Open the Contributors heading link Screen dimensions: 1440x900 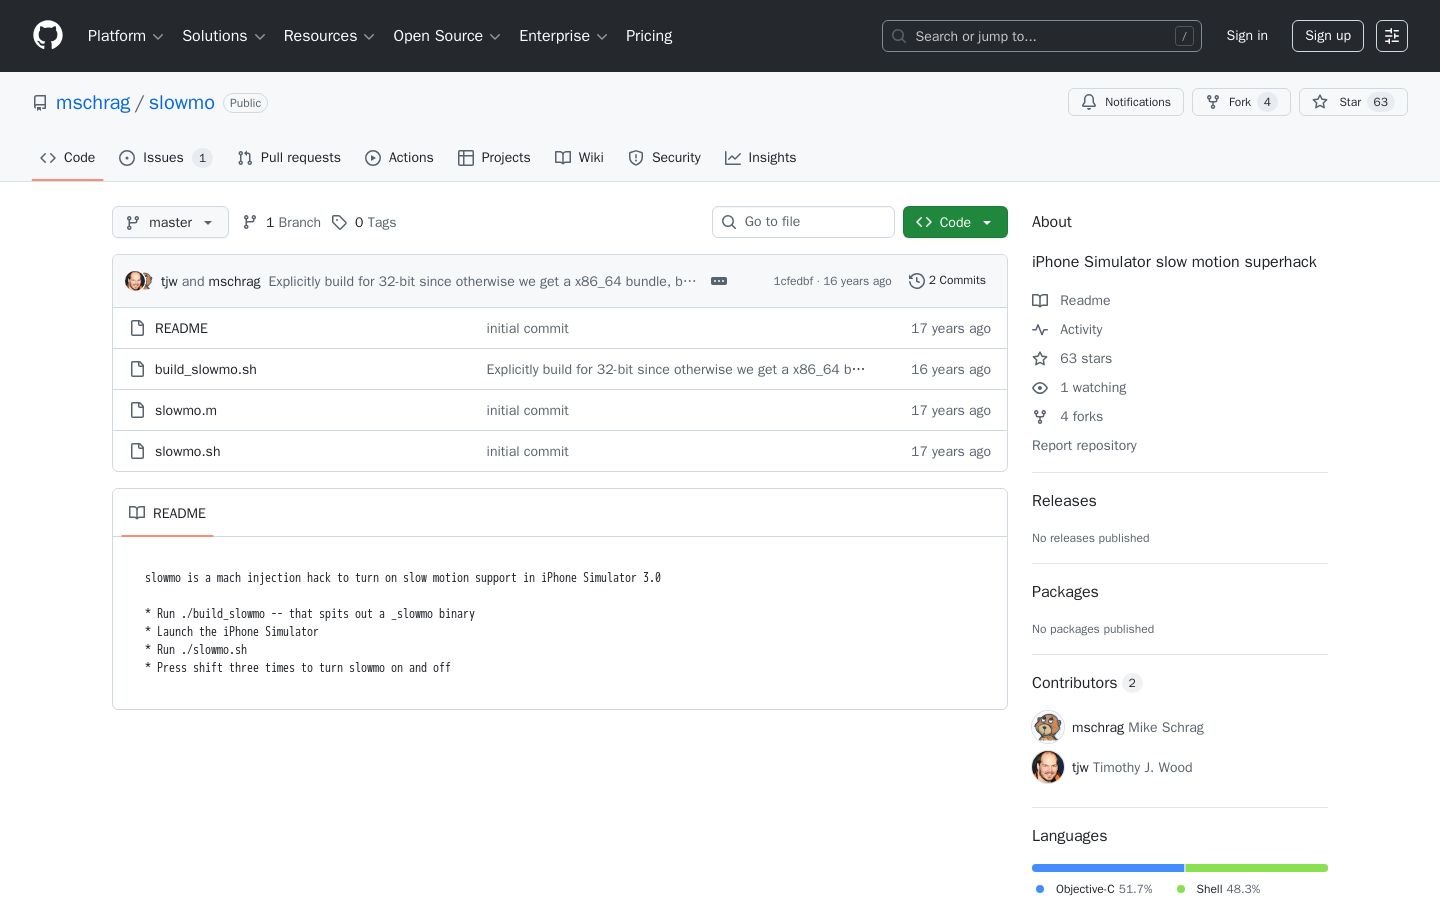[1087, 683]
